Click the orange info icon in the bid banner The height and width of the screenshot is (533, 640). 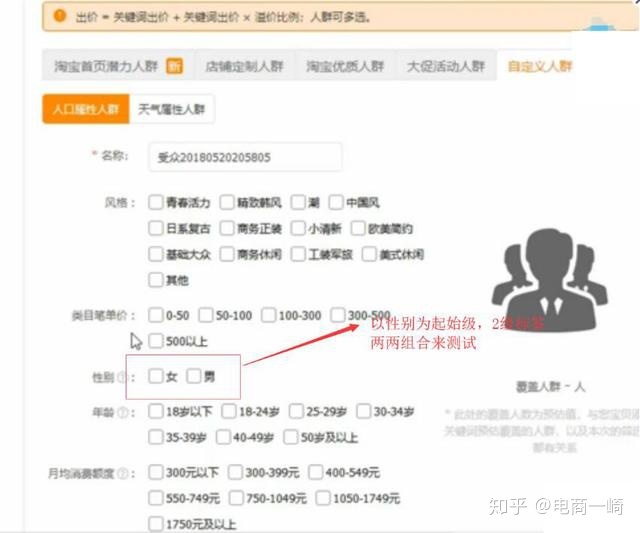[x=60, y=16]
